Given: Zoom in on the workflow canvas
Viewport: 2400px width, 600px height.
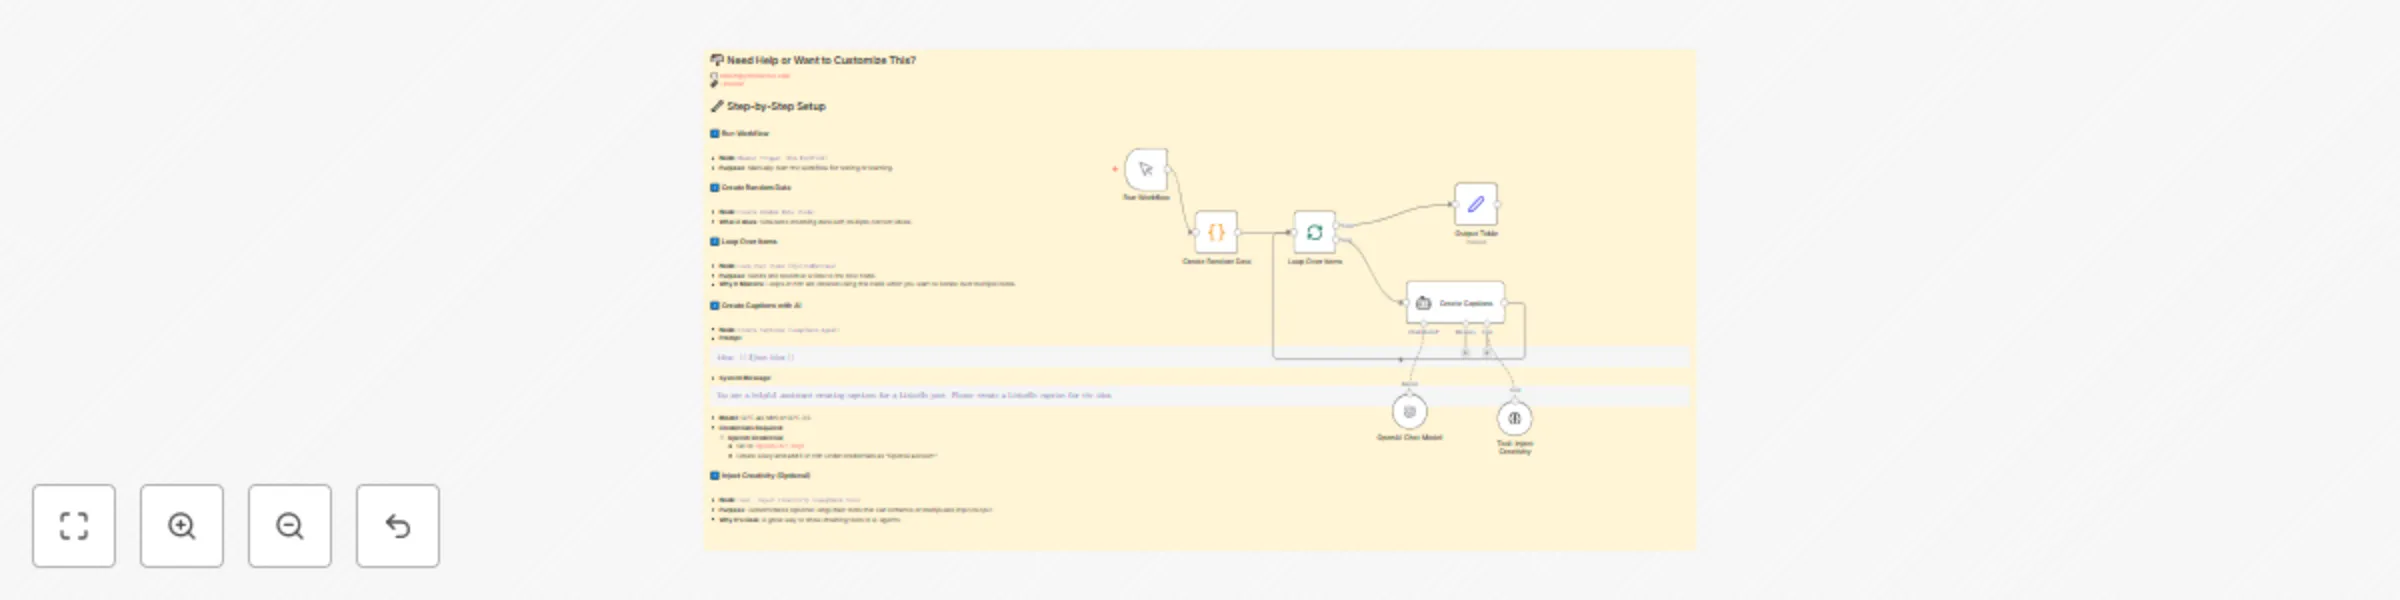Looking at the screenshot, I should pyautogui.click(x=182, y=526).
